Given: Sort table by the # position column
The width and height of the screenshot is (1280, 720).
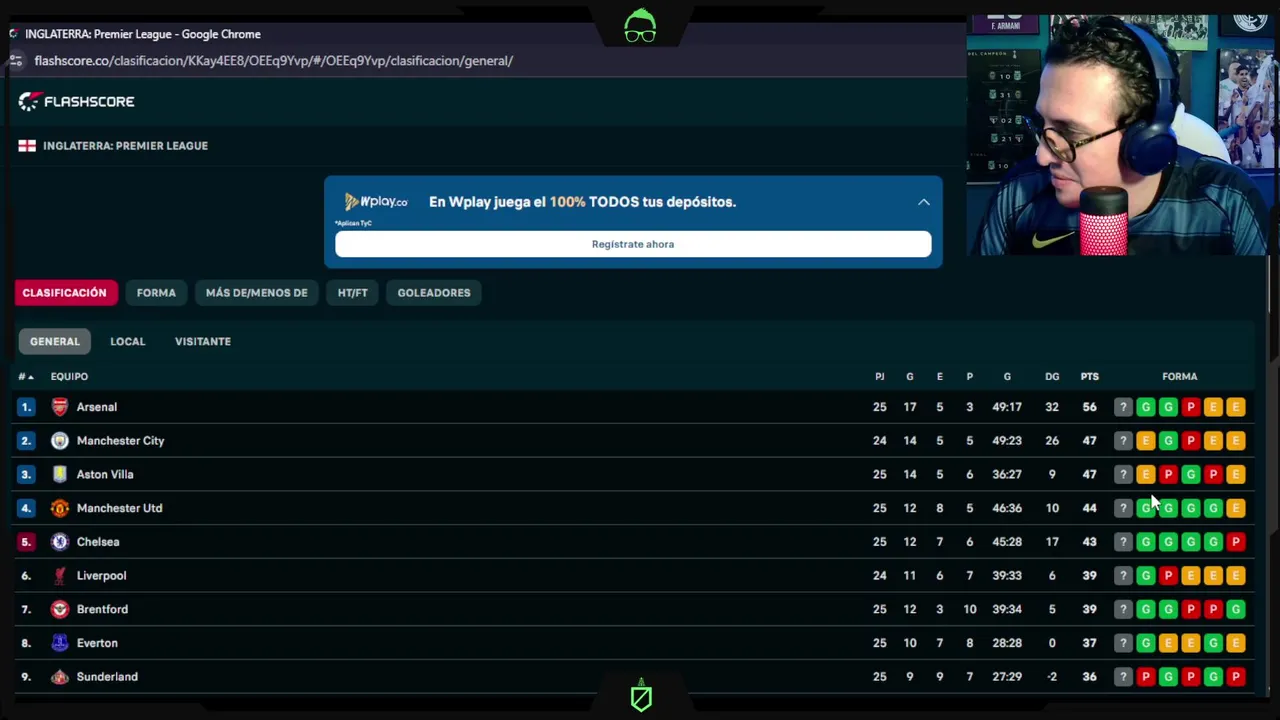Looking at the screenshot, I should 26,377.
